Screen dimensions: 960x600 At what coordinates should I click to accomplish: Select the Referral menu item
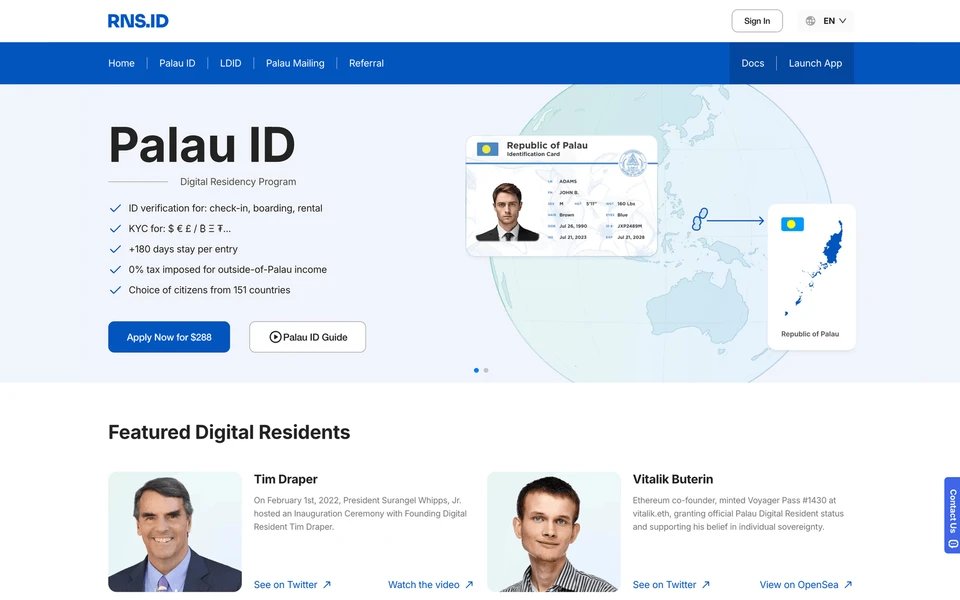(366, 63)
